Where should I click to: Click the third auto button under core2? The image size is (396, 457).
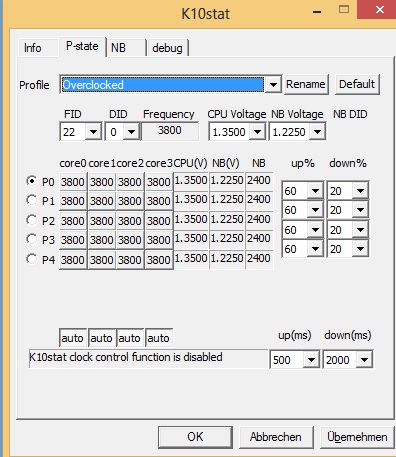coord(130,338)
